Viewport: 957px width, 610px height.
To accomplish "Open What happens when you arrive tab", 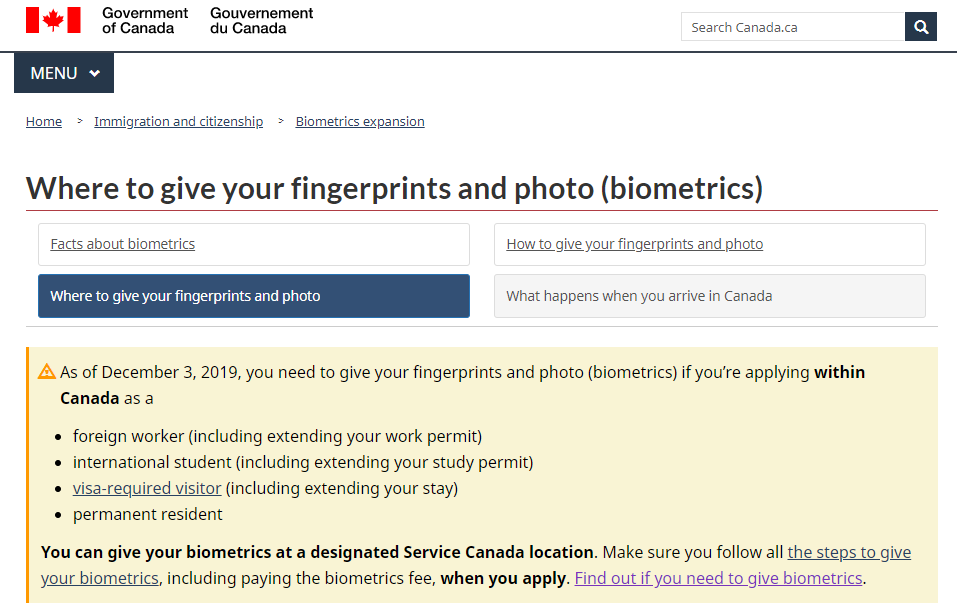I will [709, 296].
